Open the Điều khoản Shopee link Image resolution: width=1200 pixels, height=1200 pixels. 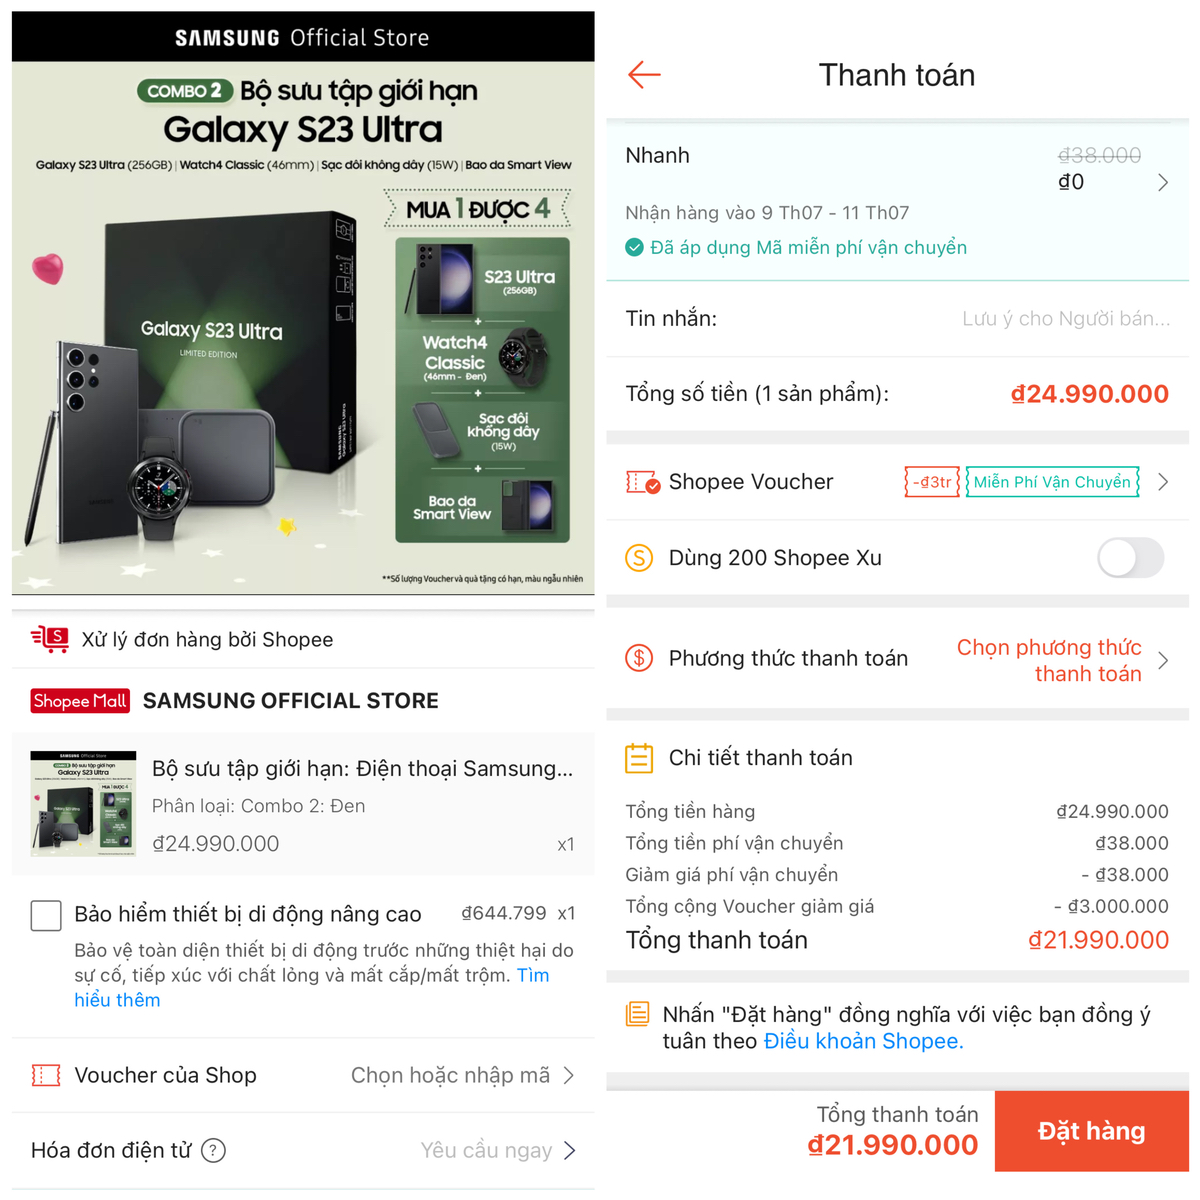coord(863,1041)
